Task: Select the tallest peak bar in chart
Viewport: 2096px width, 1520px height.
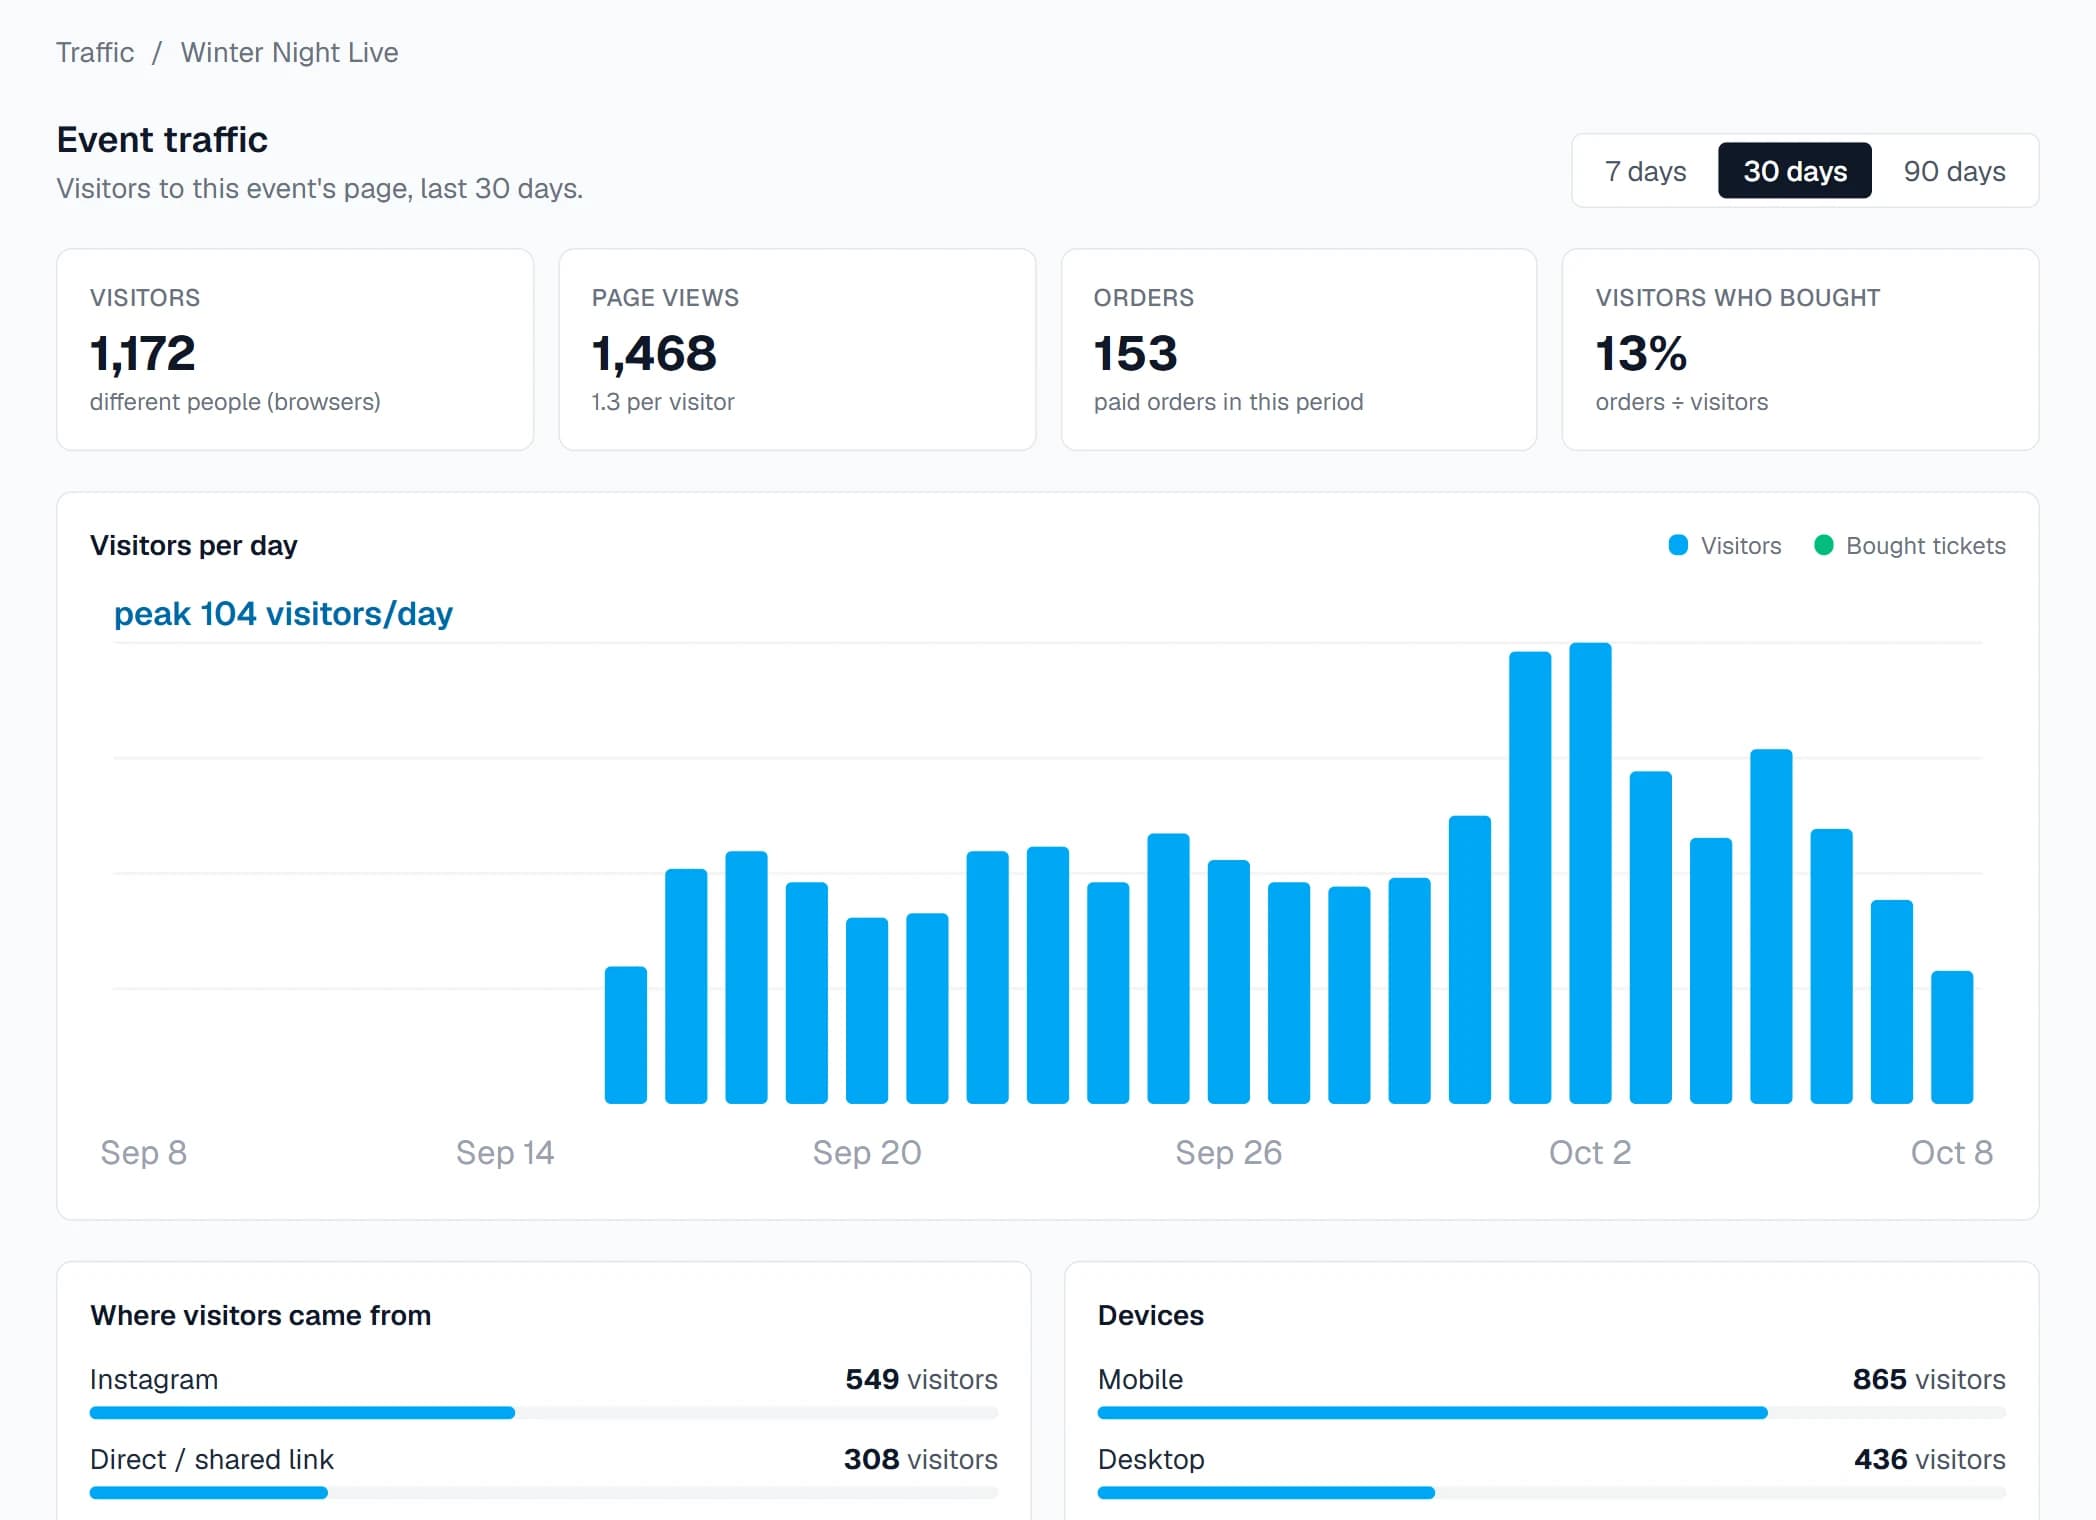Action: point(1590,873)
